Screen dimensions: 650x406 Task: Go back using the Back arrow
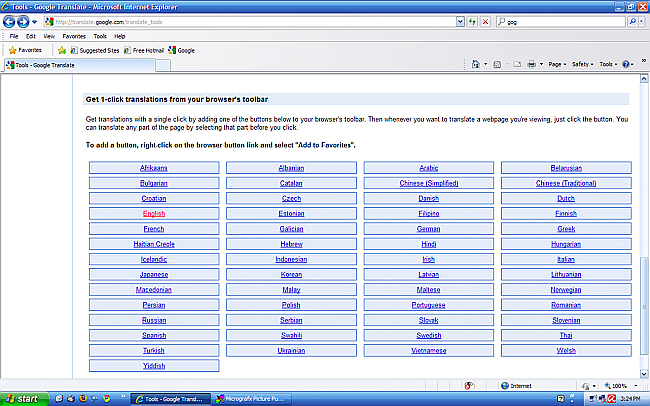pos(9,22)
